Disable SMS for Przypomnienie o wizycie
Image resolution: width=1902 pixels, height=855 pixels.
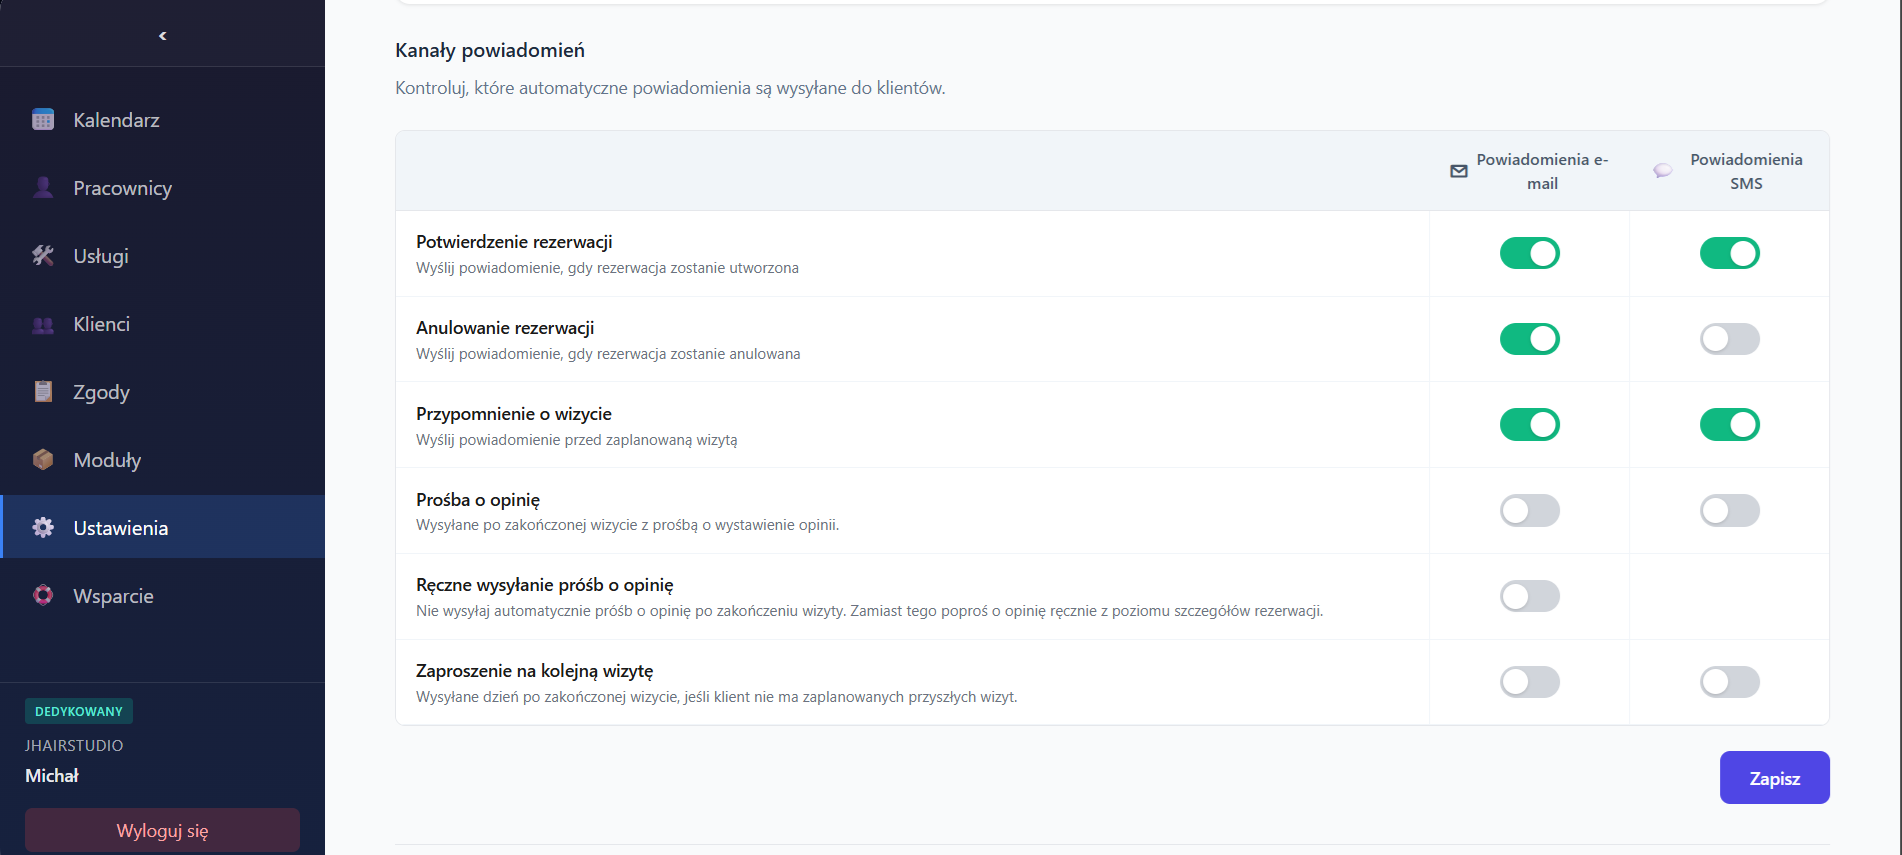1729,425
